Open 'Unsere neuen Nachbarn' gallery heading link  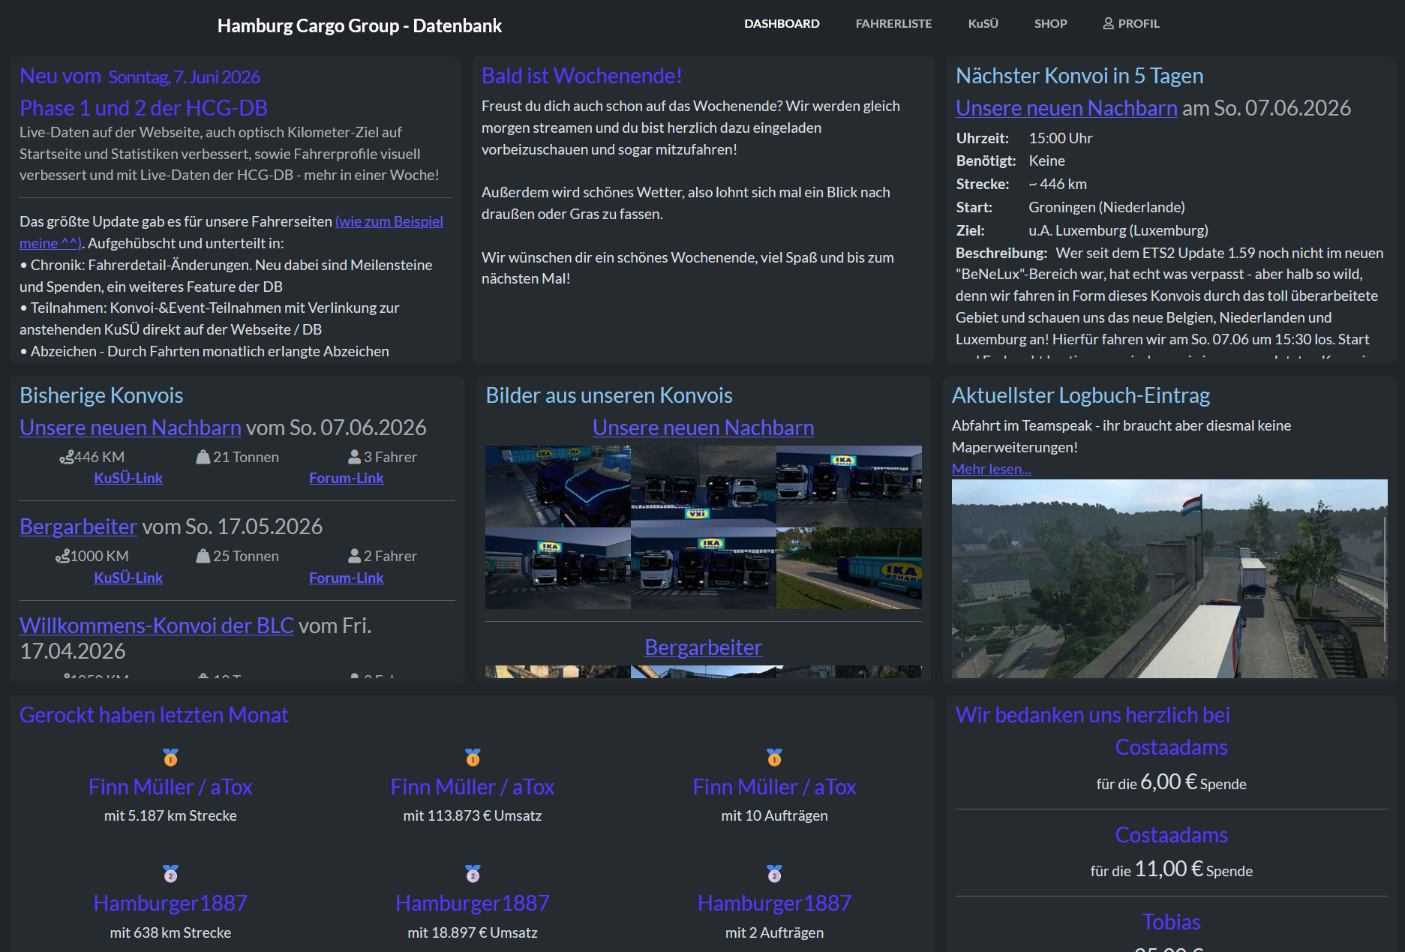[703, 427]
